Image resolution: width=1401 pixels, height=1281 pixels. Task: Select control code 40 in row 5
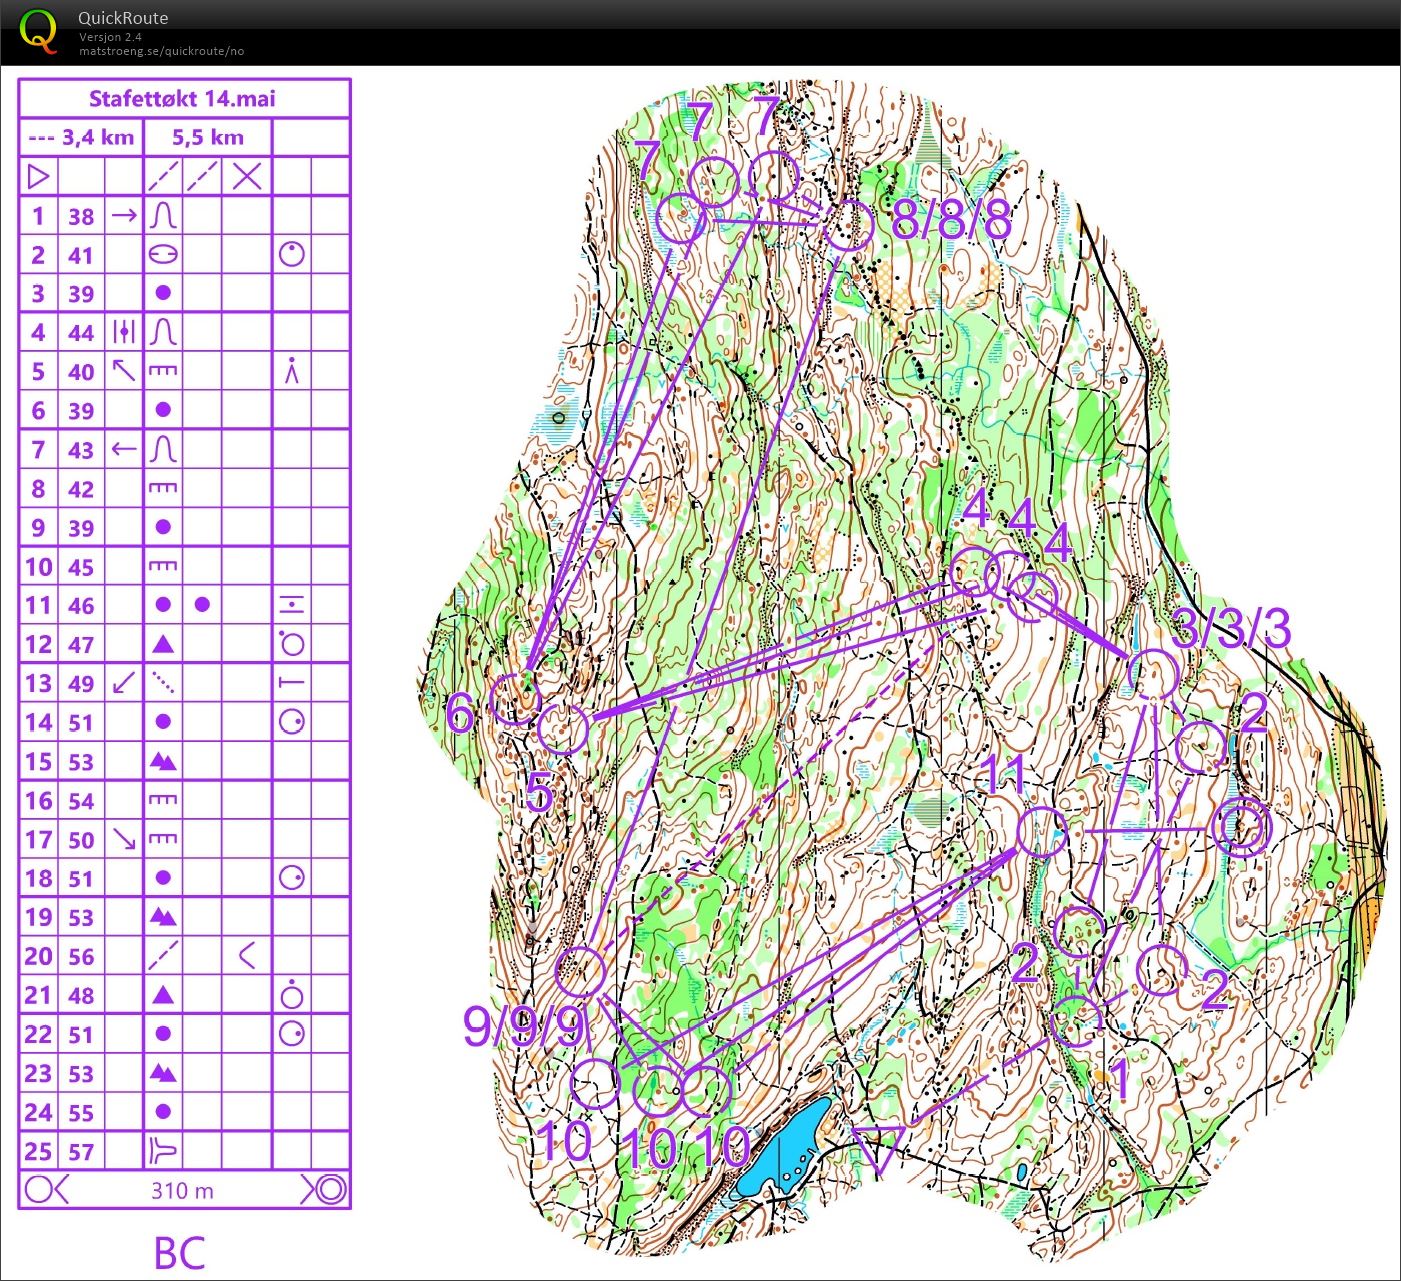pos(81,372)
